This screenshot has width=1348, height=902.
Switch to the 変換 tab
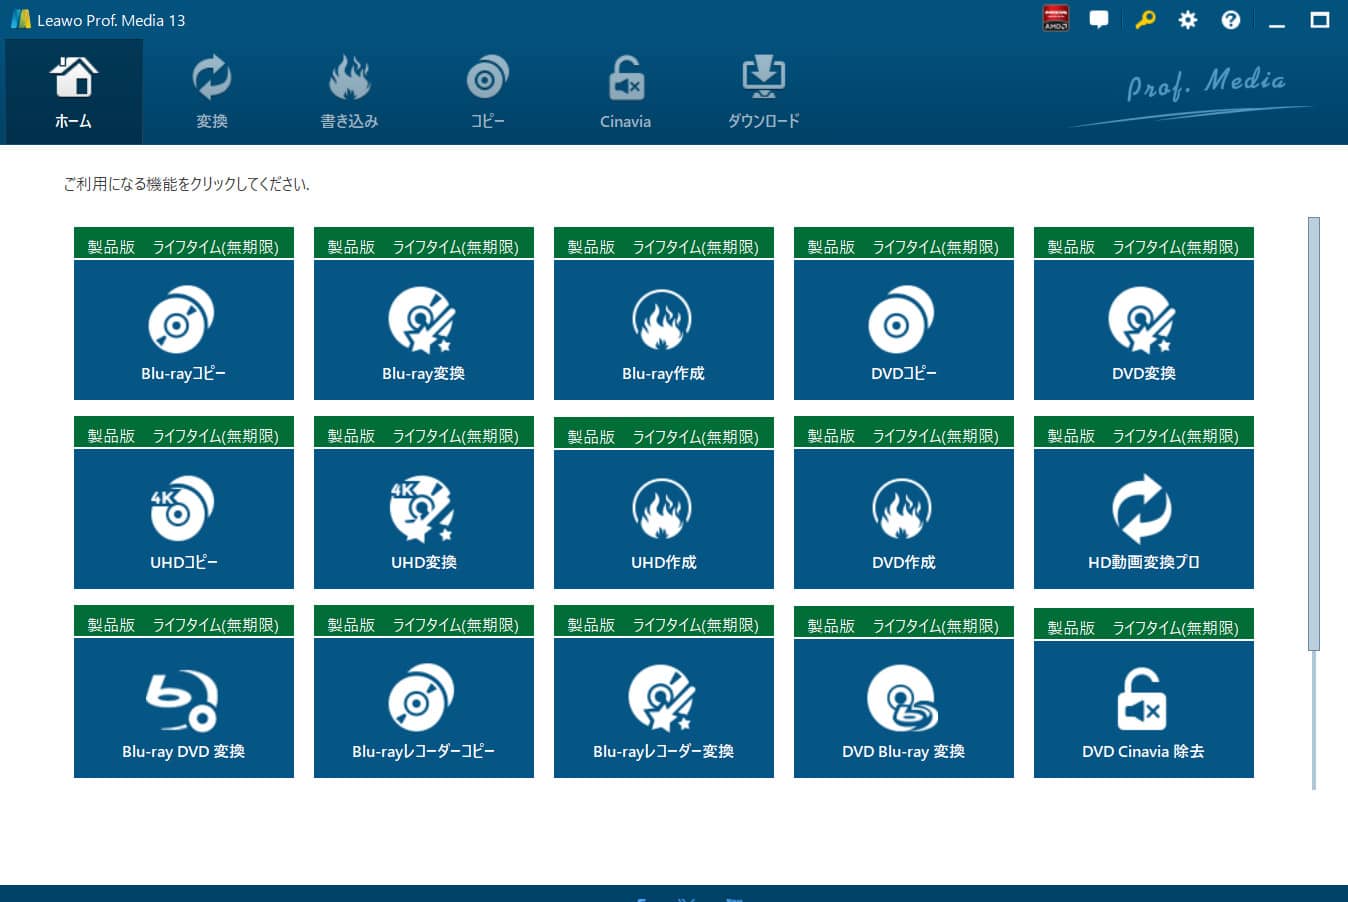point(211,92)
